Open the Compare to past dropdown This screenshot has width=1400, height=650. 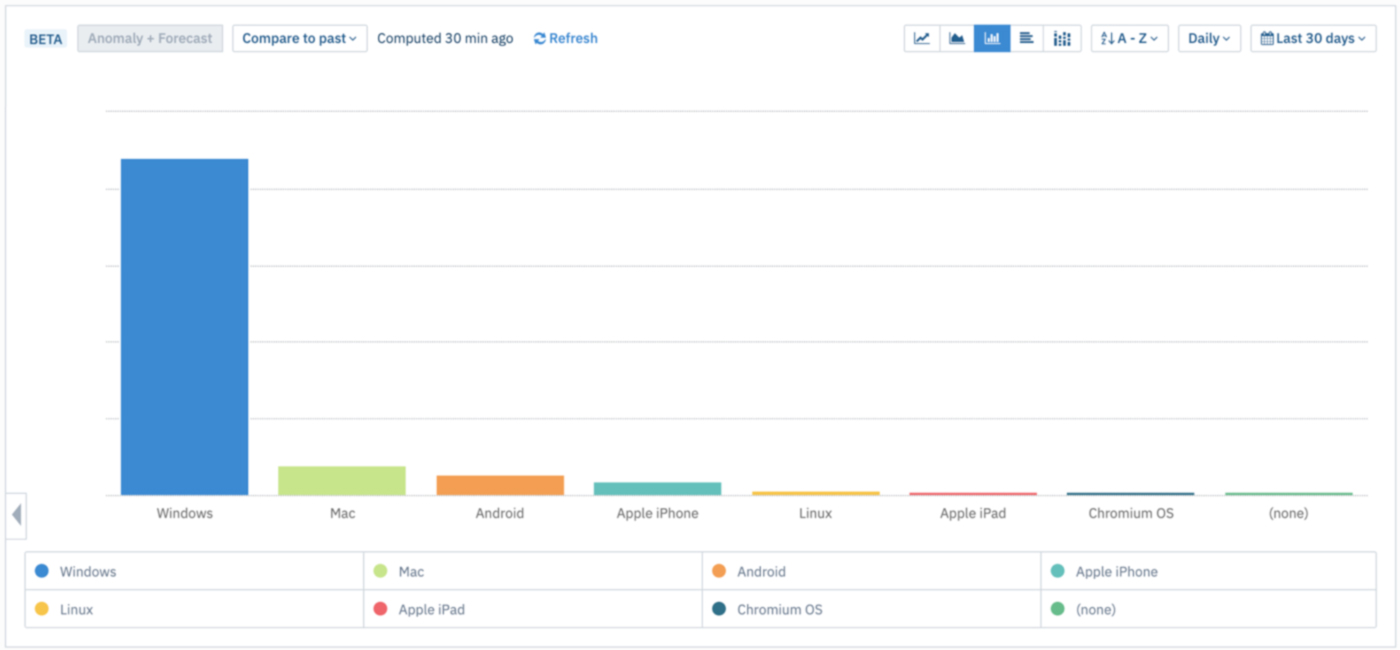pyautogui.click(x=300, y=39)
